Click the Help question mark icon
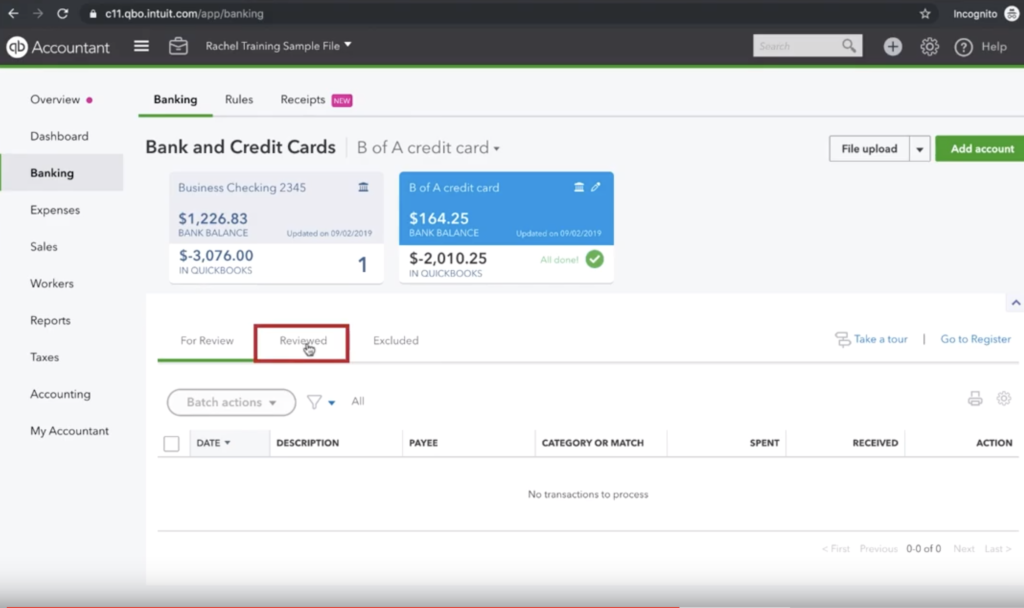Viewport: 1024px width, 608px height. 963,47
